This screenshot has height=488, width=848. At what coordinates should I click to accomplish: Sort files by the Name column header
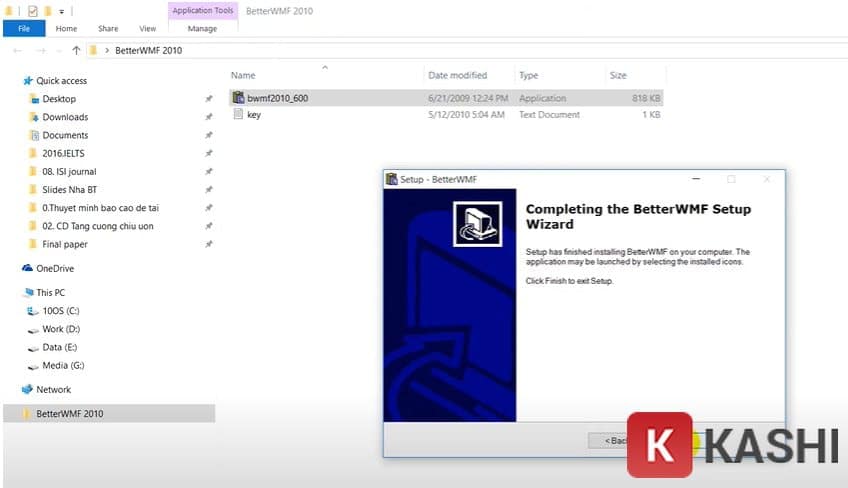(243, 76)
